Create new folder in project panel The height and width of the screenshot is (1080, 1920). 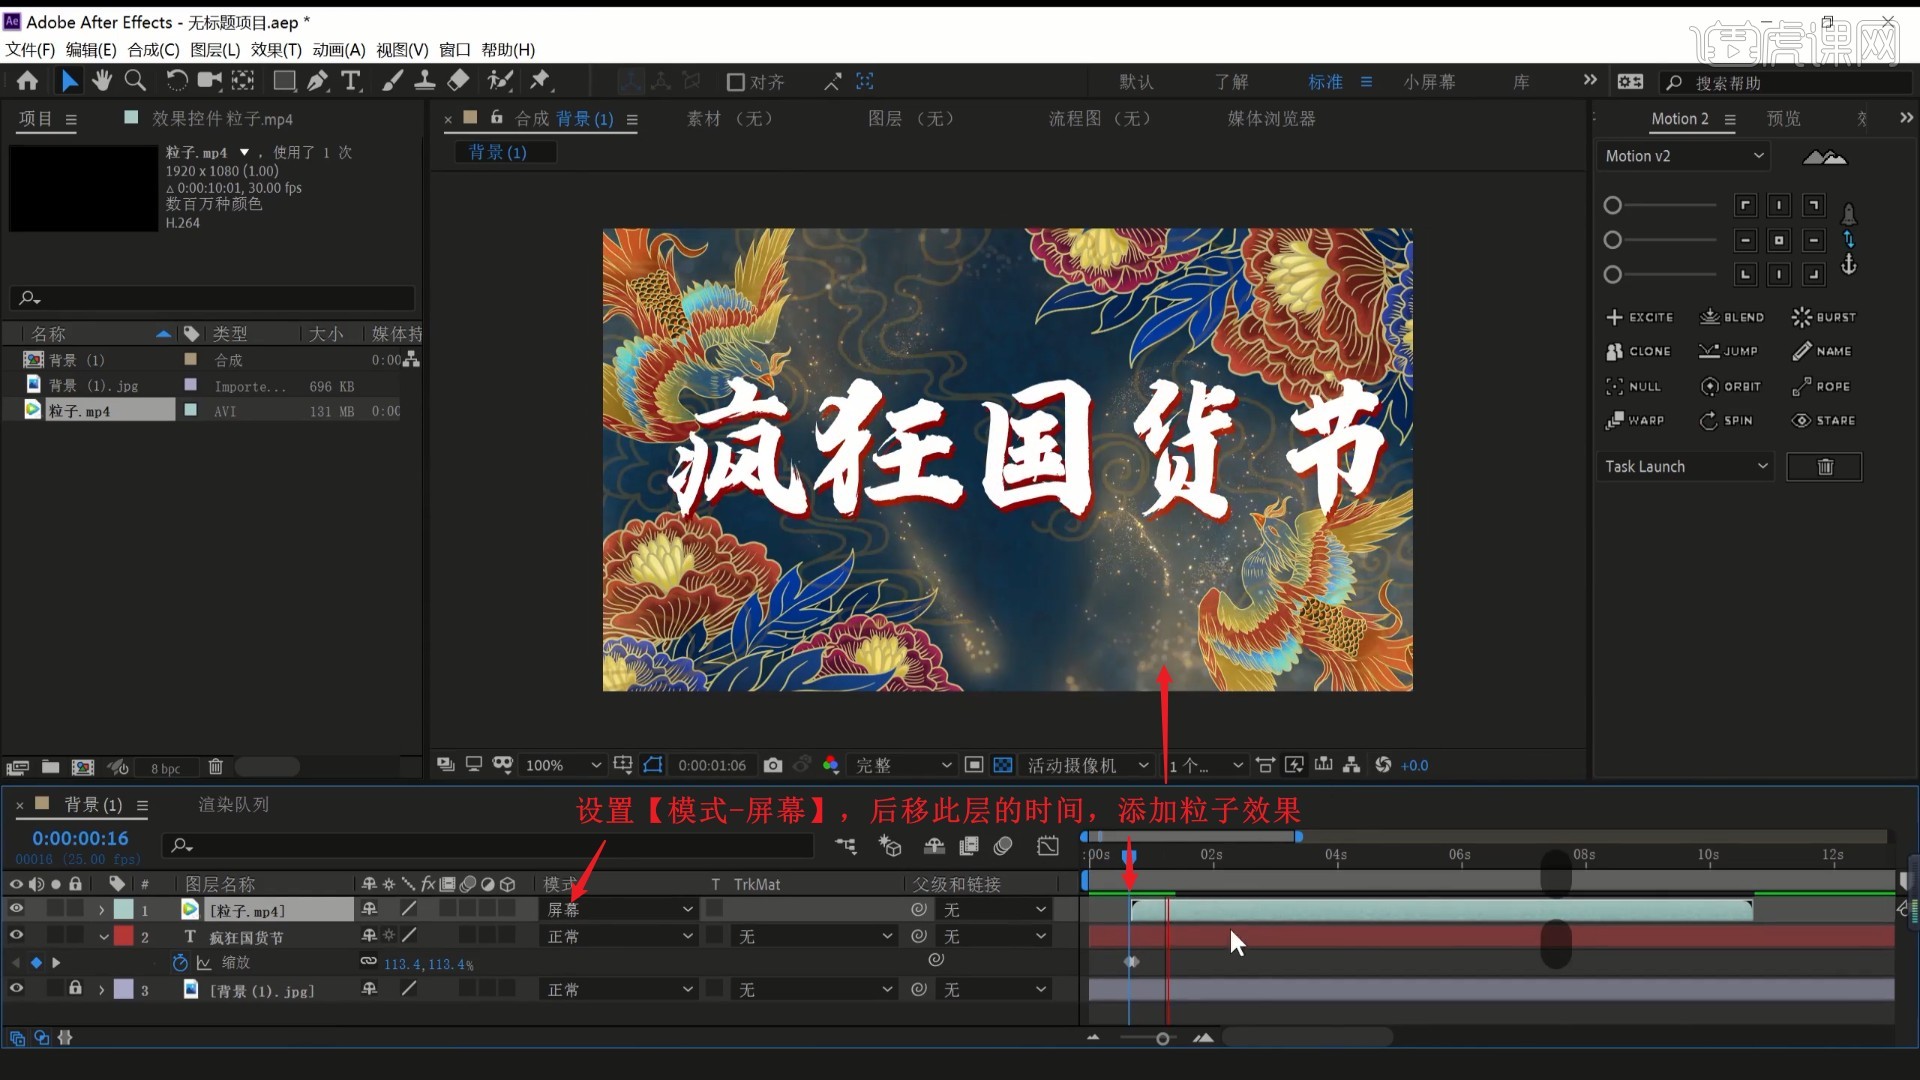coord(50,767)
